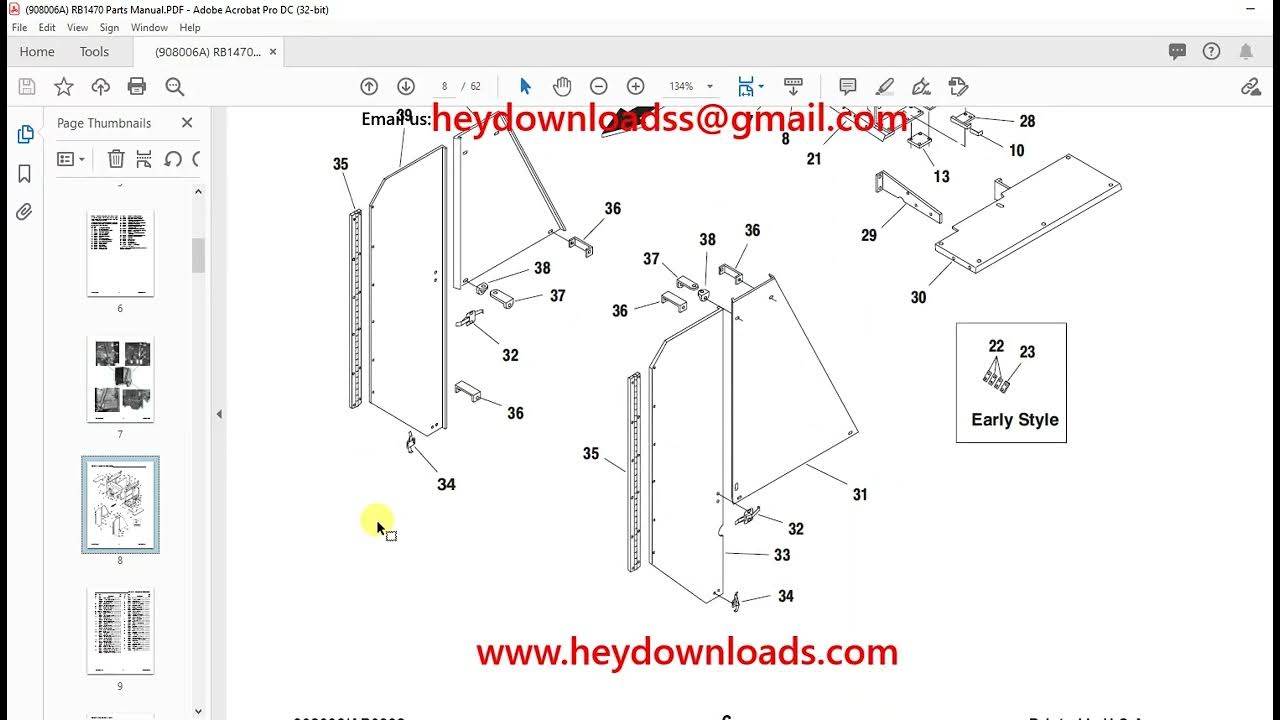Select page 6 thumbnail

point(120,254)
